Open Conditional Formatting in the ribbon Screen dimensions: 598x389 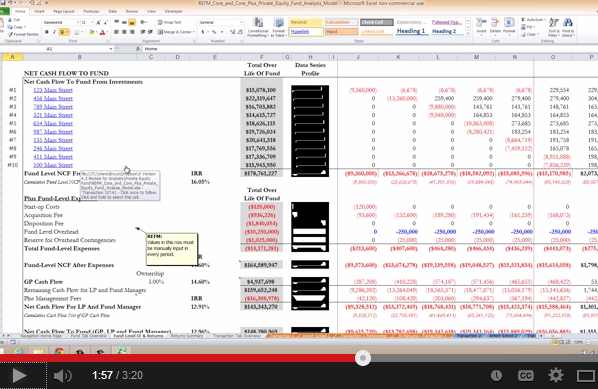258,27
